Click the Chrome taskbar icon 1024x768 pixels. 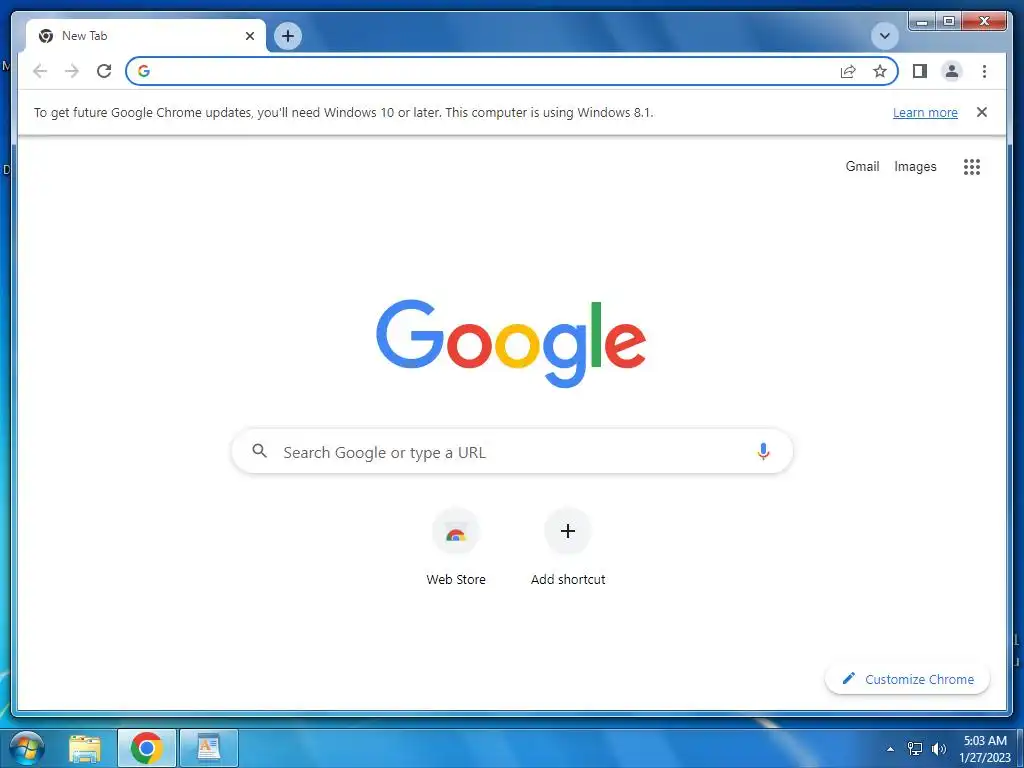146,748
